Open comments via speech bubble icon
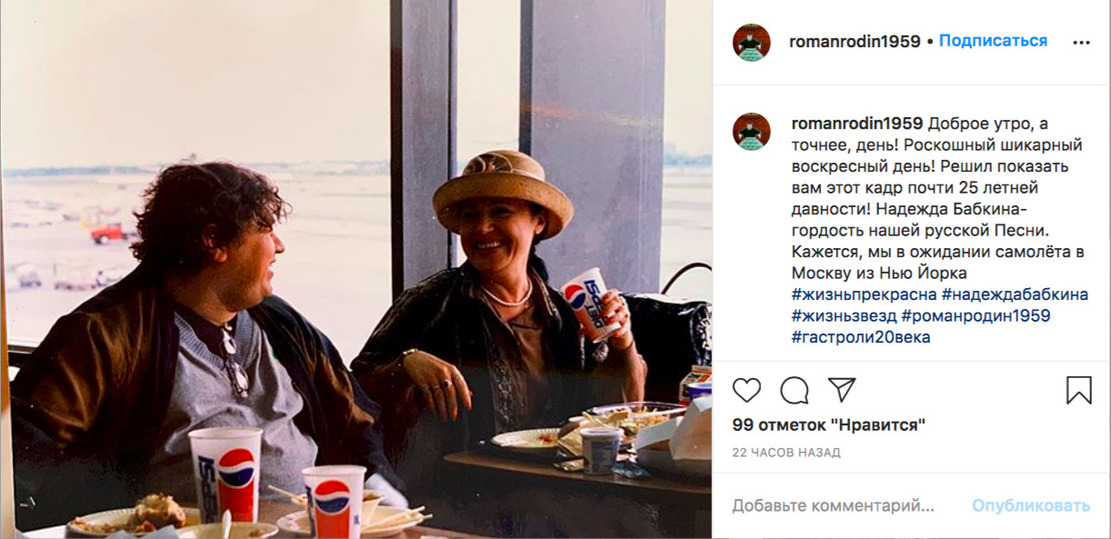 tap(794, 390)
